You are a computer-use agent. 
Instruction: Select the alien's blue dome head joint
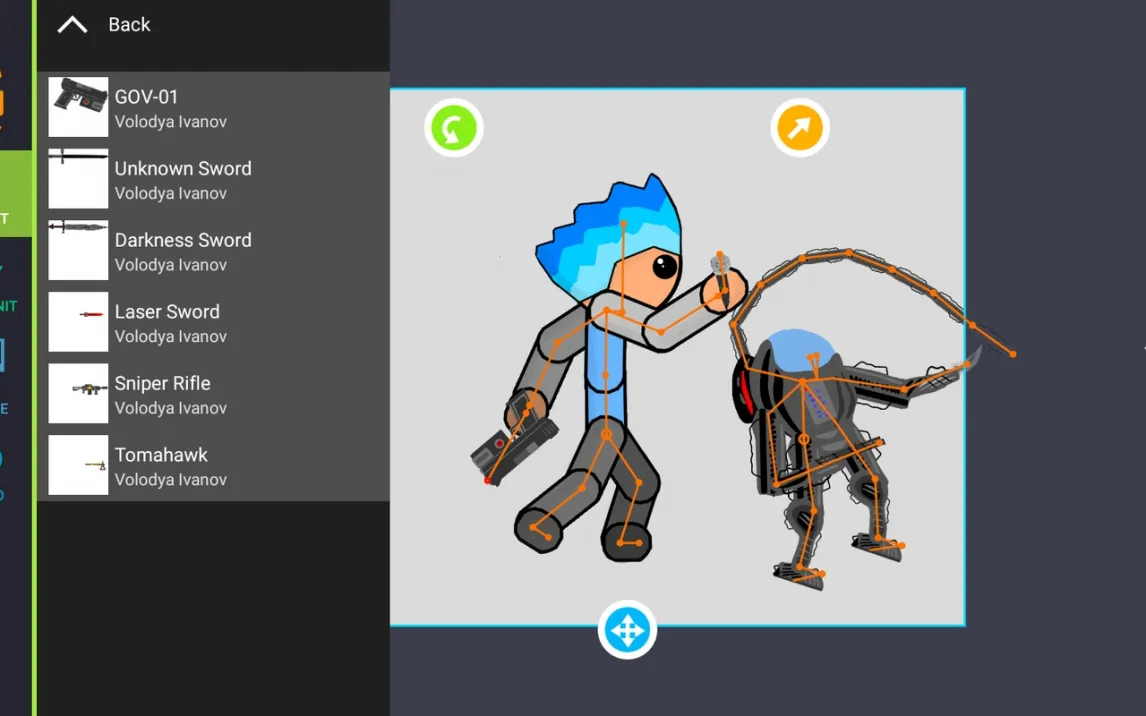tap(813, 357)
